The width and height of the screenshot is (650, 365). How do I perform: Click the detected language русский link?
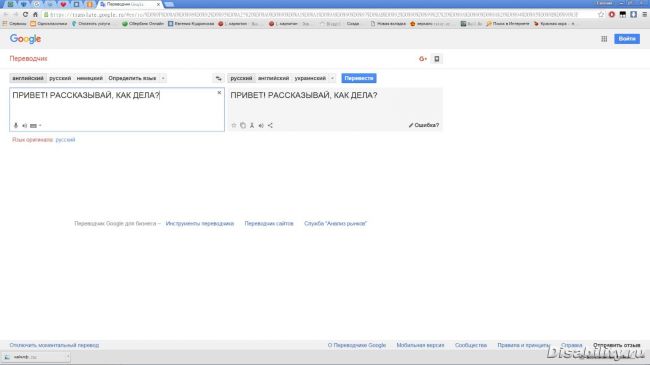65,140
